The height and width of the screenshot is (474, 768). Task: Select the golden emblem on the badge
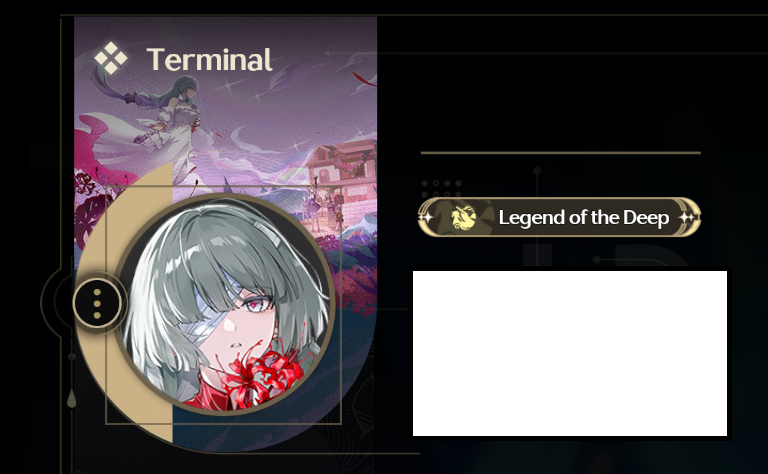(x=463, y=217)
